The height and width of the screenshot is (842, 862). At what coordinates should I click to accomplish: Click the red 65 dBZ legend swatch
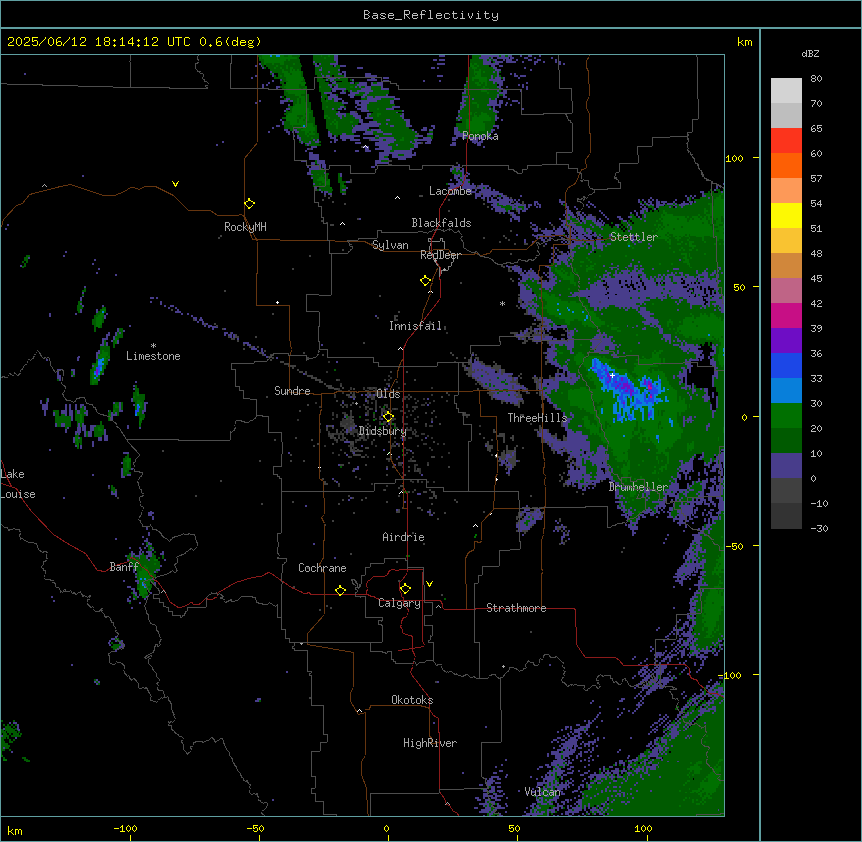tap(786, 140)
